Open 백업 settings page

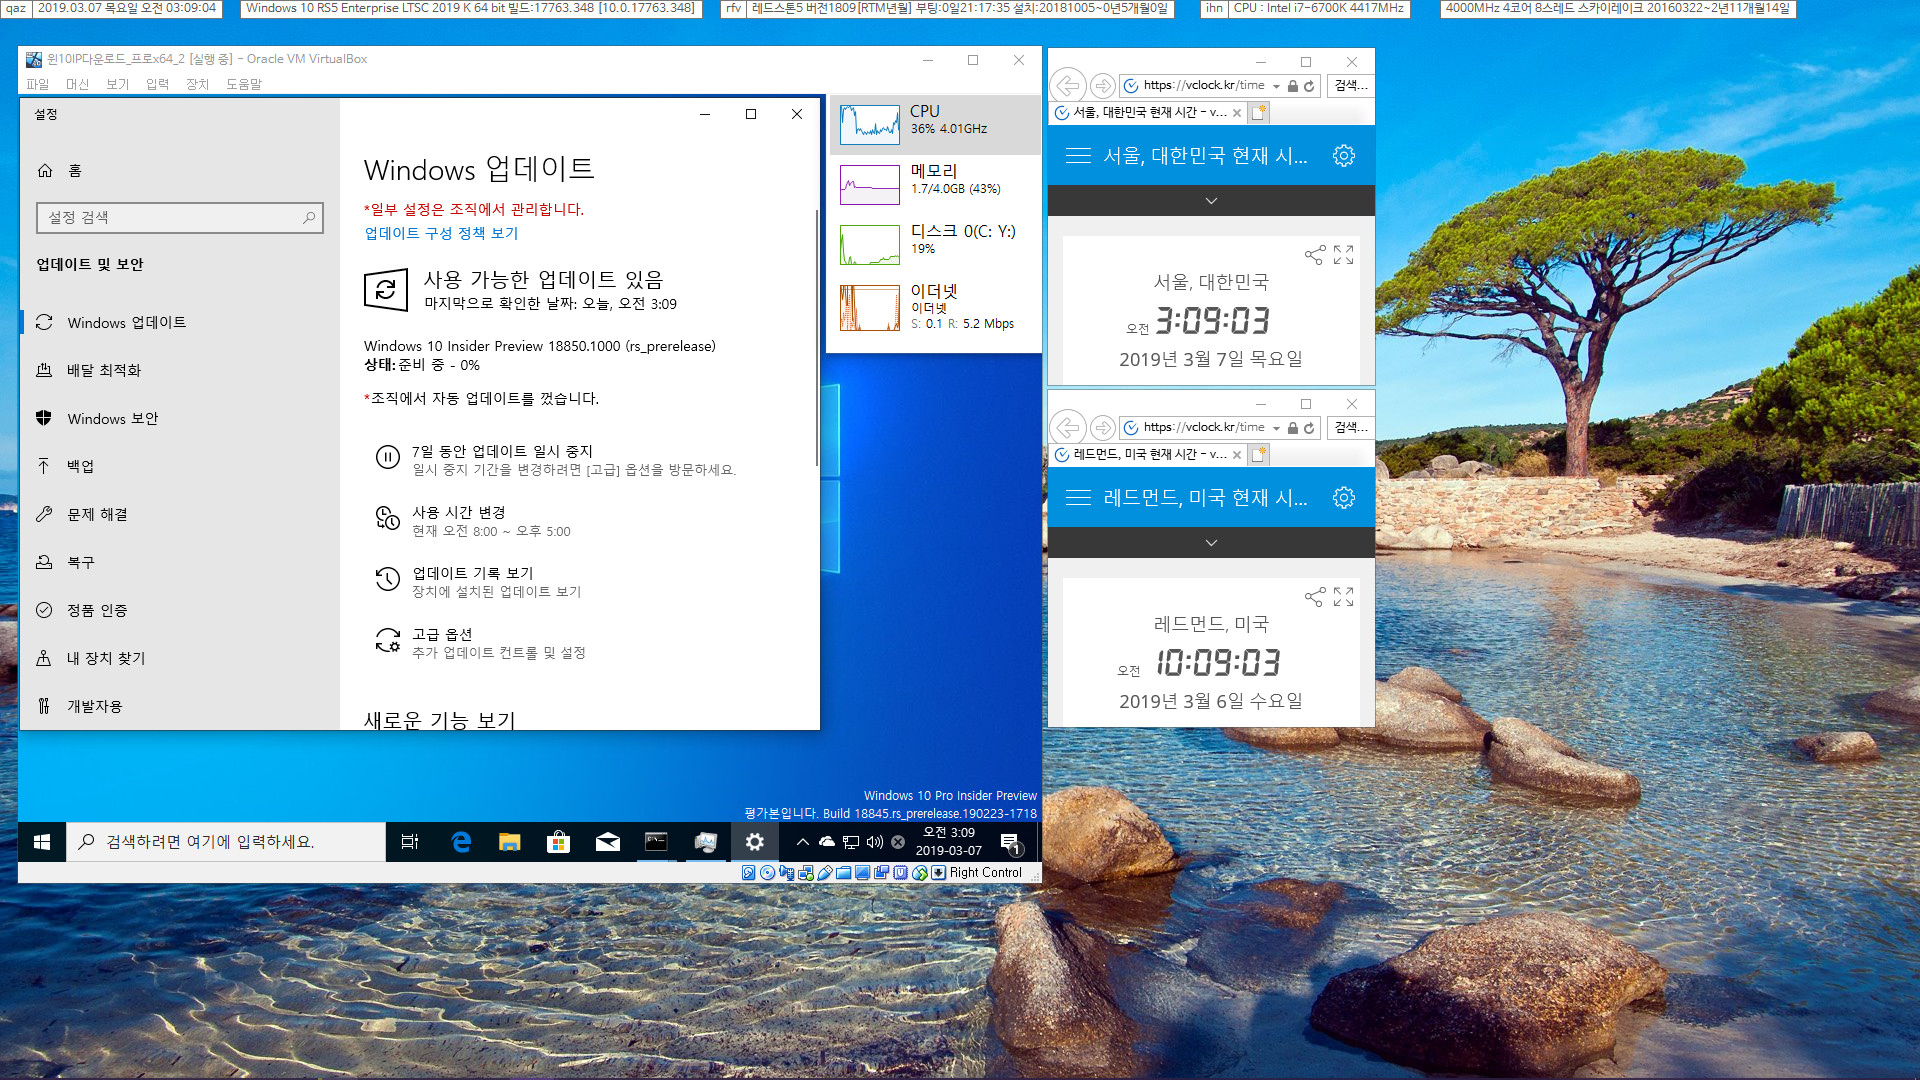click(x=180, y=466)
